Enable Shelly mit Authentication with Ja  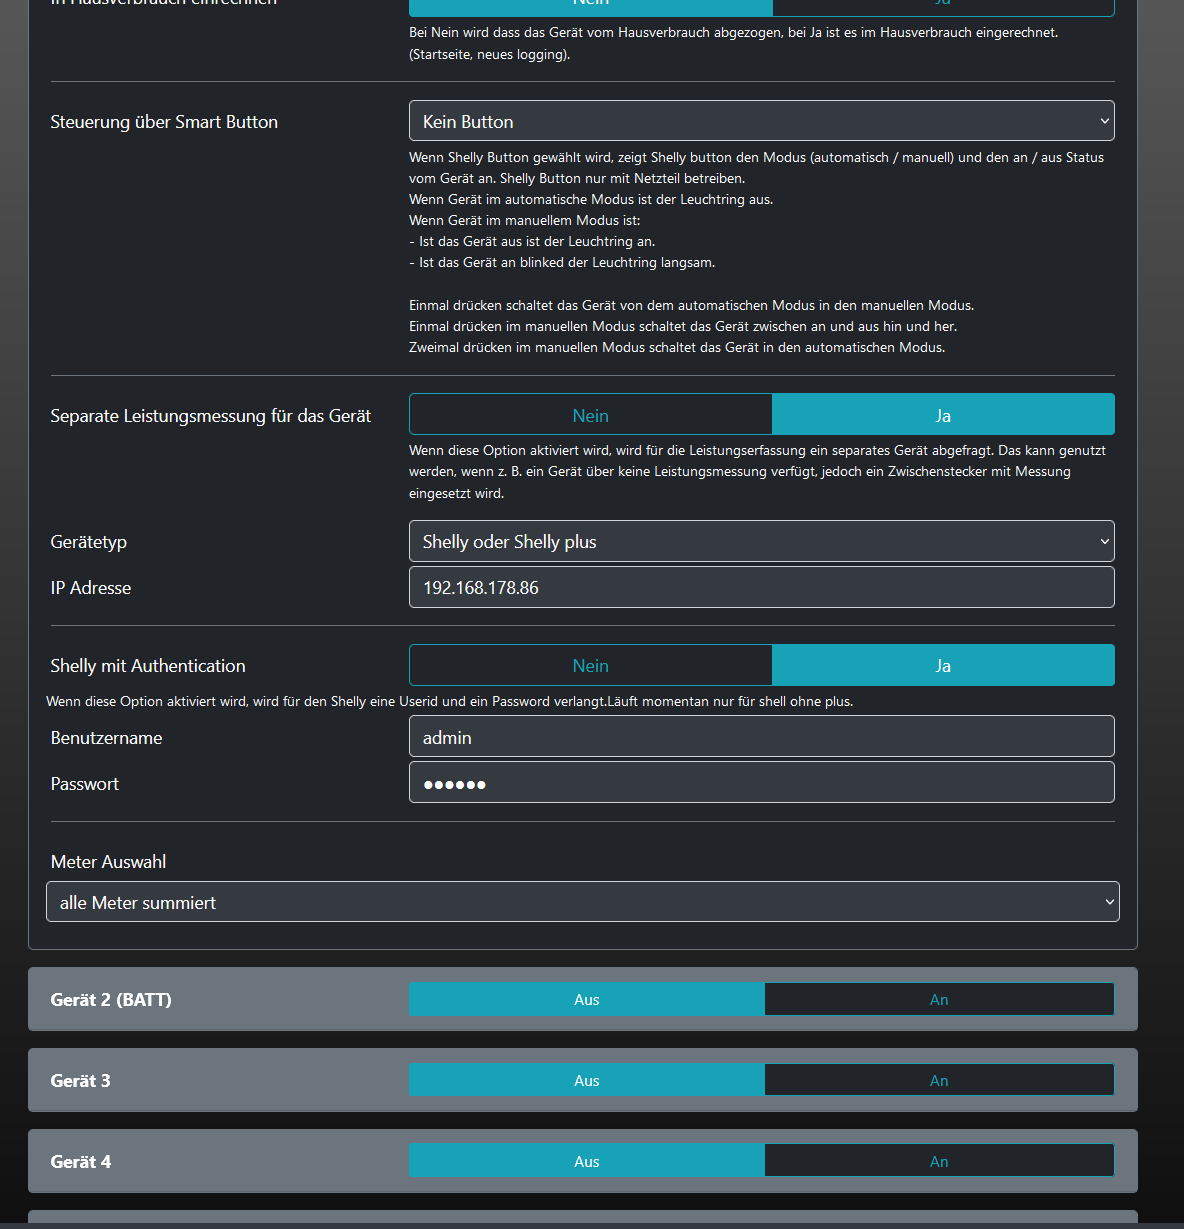[x=942, y=665]
